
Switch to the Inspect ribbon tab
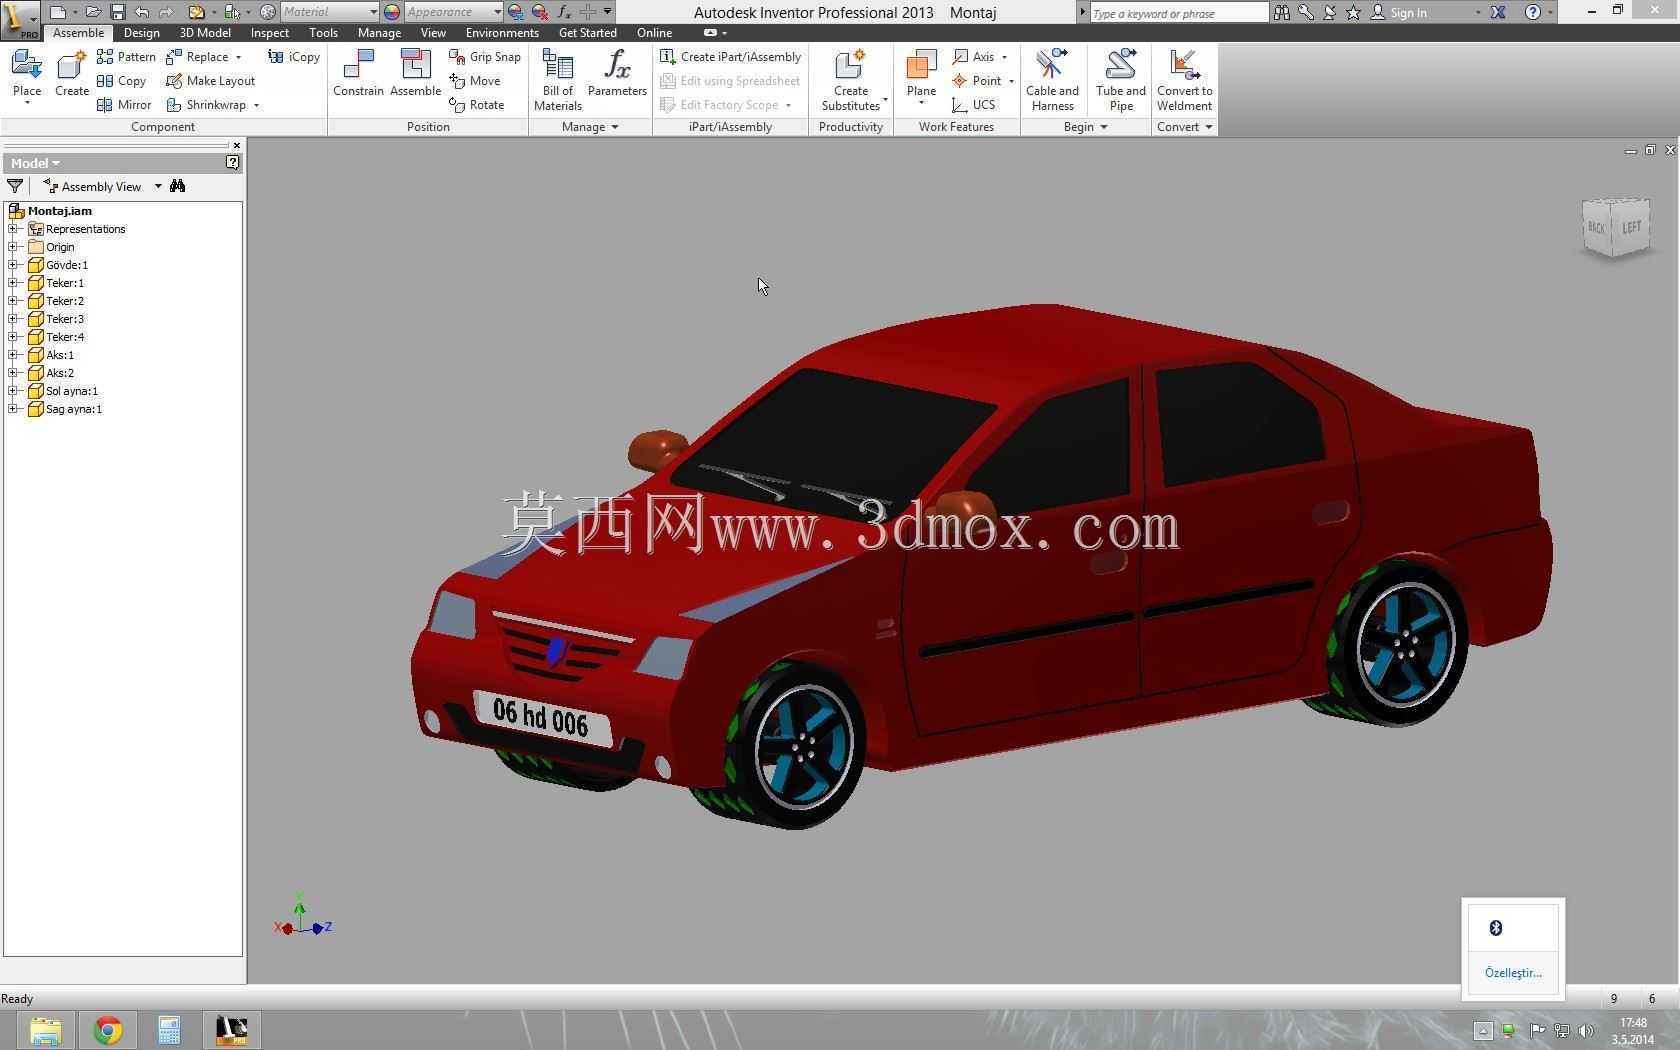(269, 33)
